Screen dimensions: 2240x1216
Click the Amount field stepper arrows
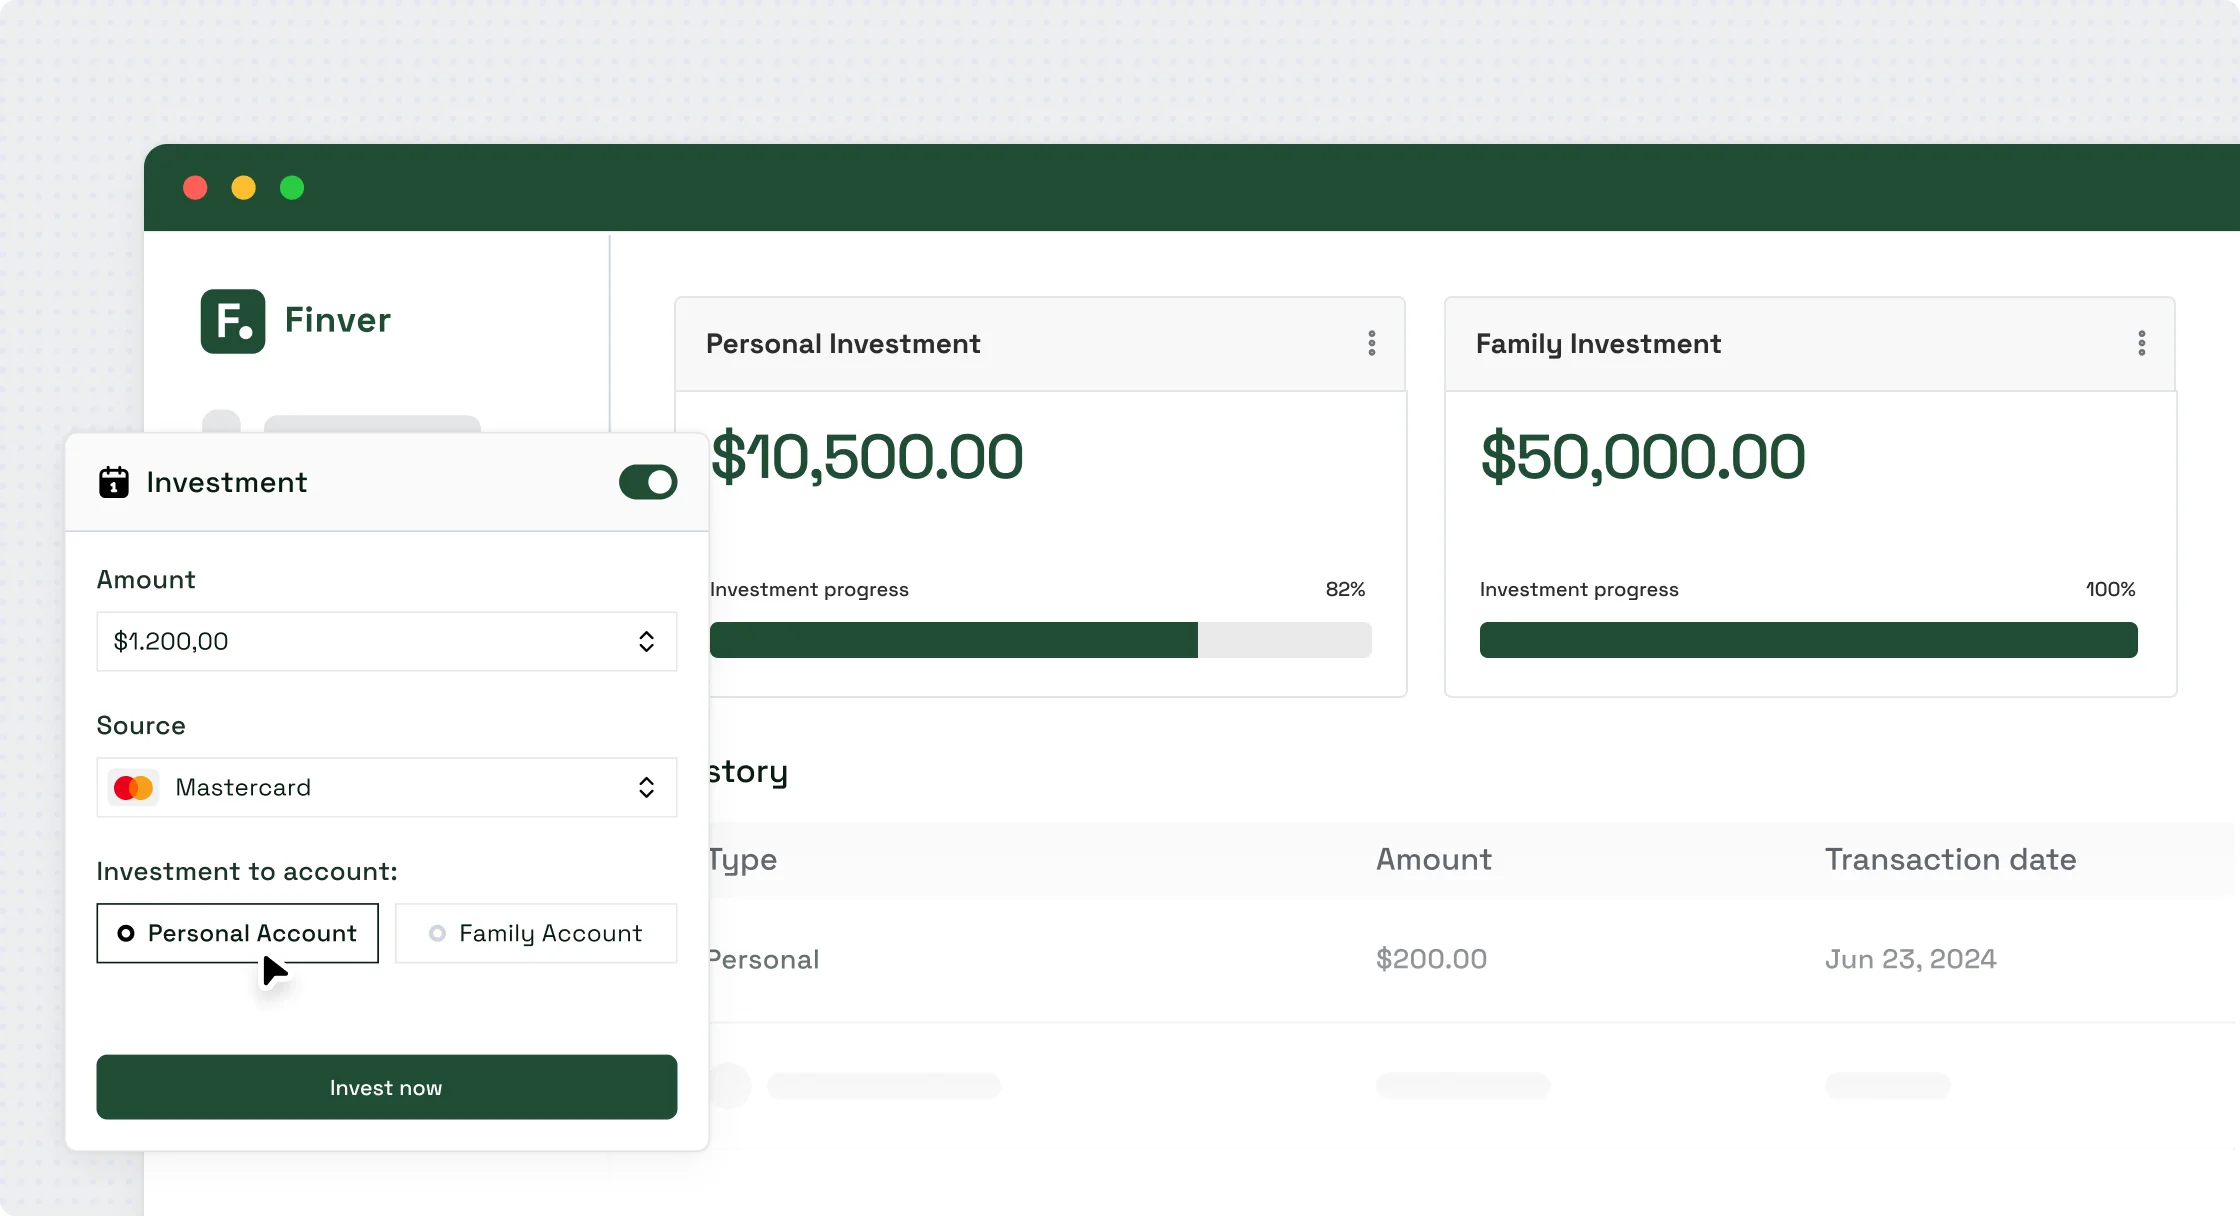pyautogui.click(x=646, y=642)
